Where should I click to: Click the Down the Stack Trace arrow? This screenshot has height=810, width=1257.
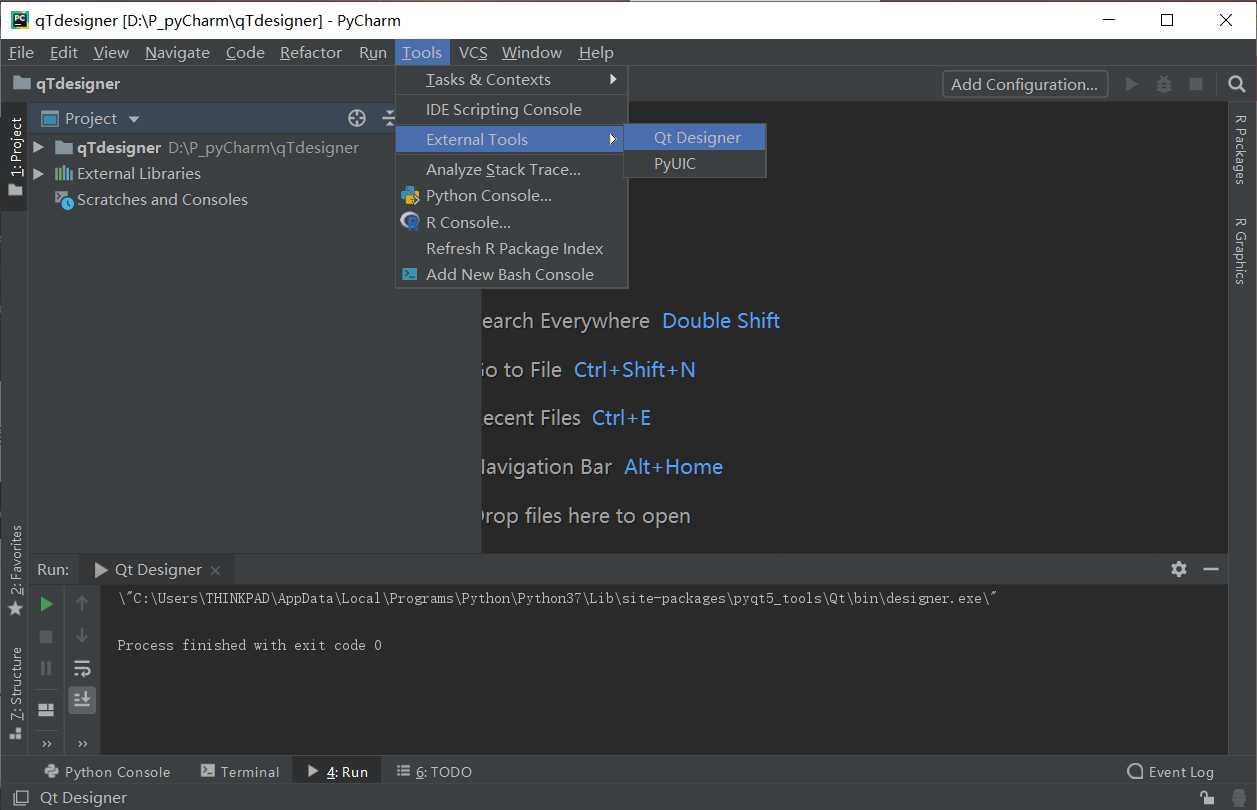pos(82,636)
